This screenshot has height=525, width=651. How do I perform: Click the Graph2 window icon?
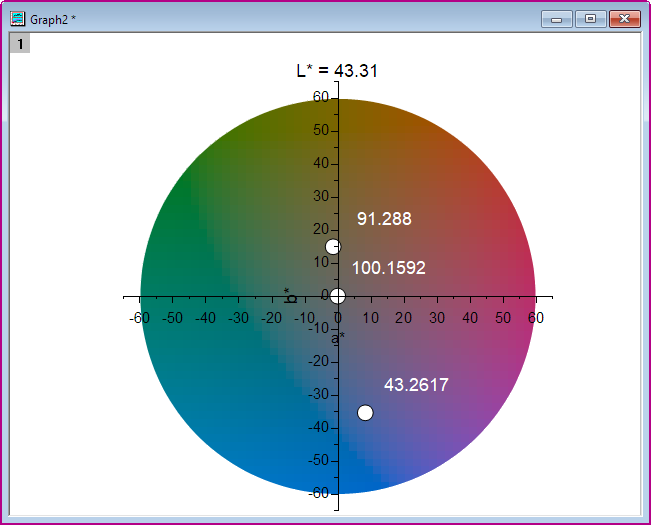coord(18,19)
